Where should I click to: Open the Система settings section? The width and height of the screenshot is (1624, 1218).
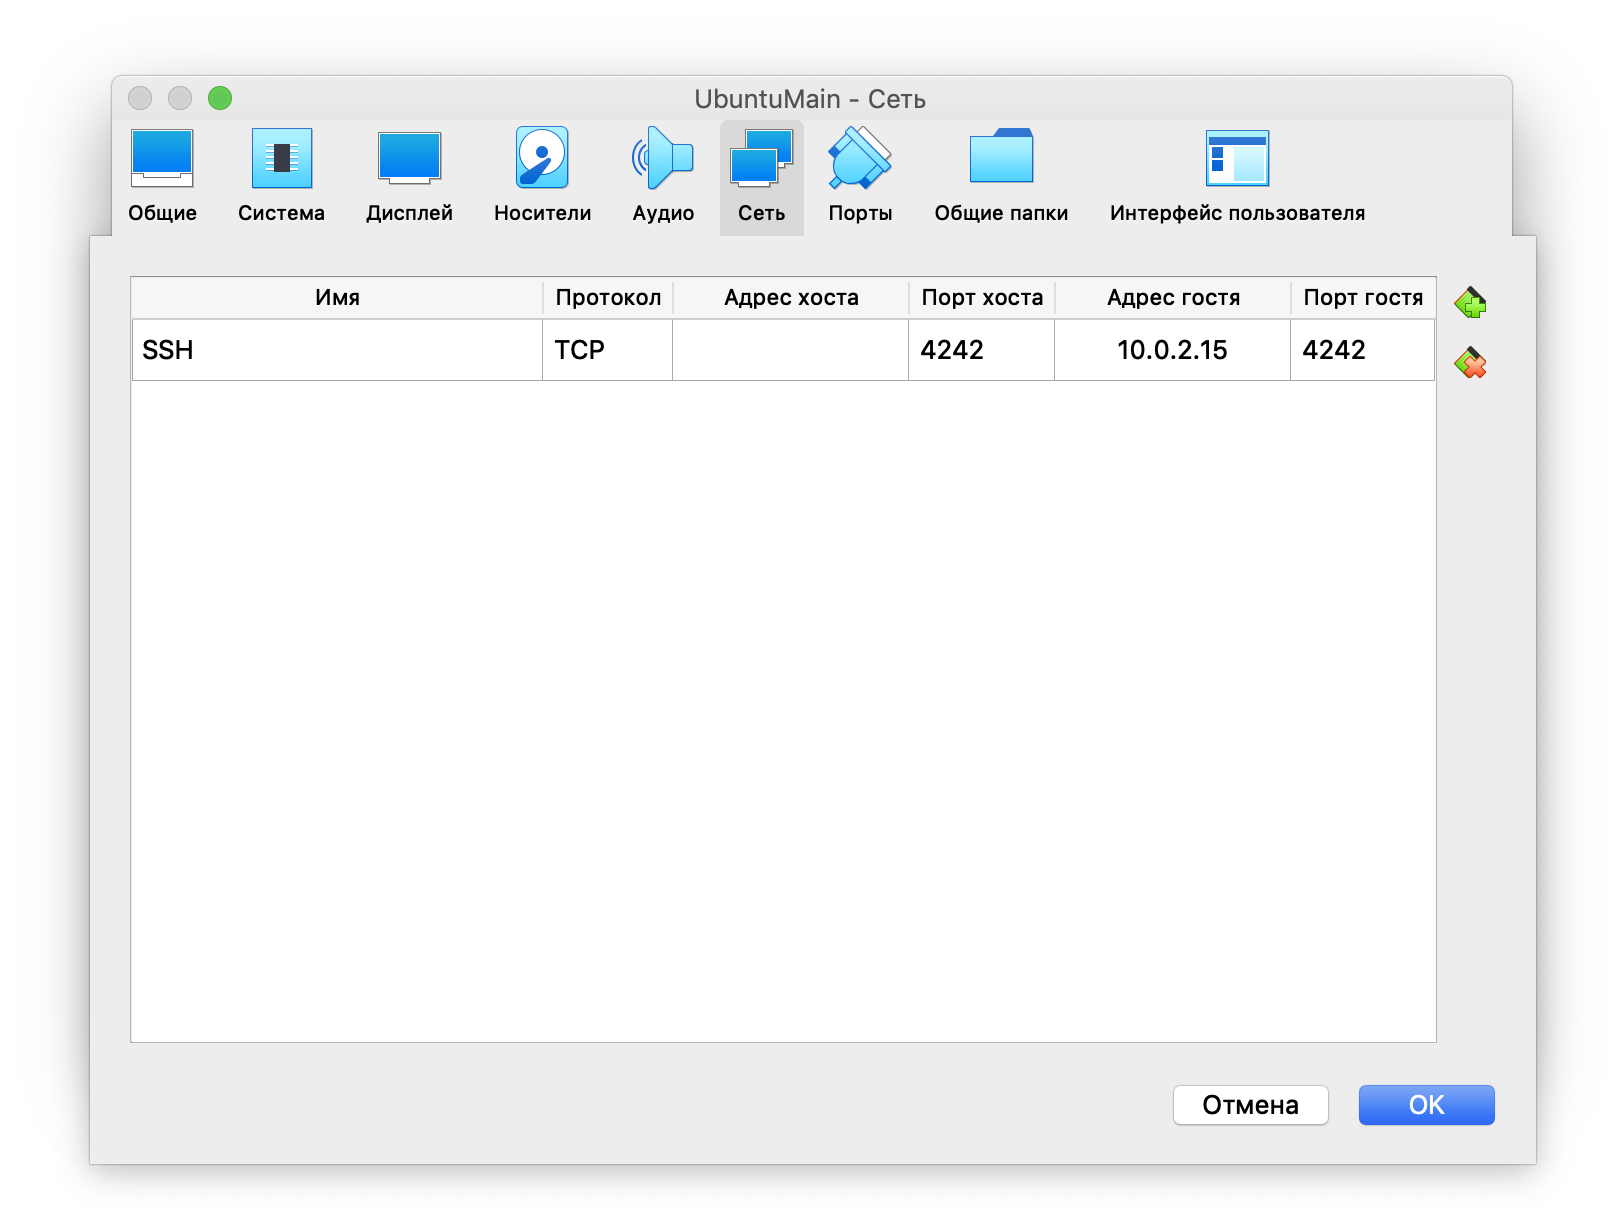(x=281, y=177)
